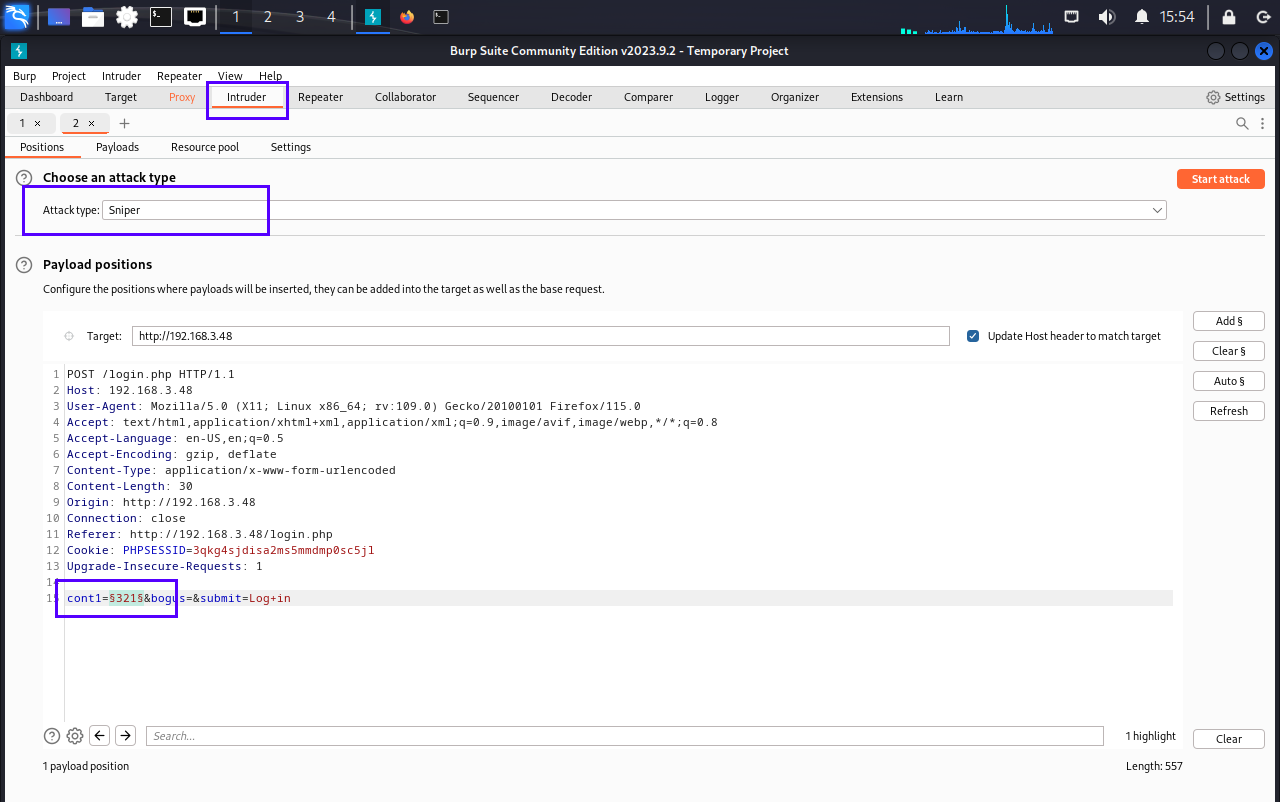Switch to workspace 3

[300, 17]
